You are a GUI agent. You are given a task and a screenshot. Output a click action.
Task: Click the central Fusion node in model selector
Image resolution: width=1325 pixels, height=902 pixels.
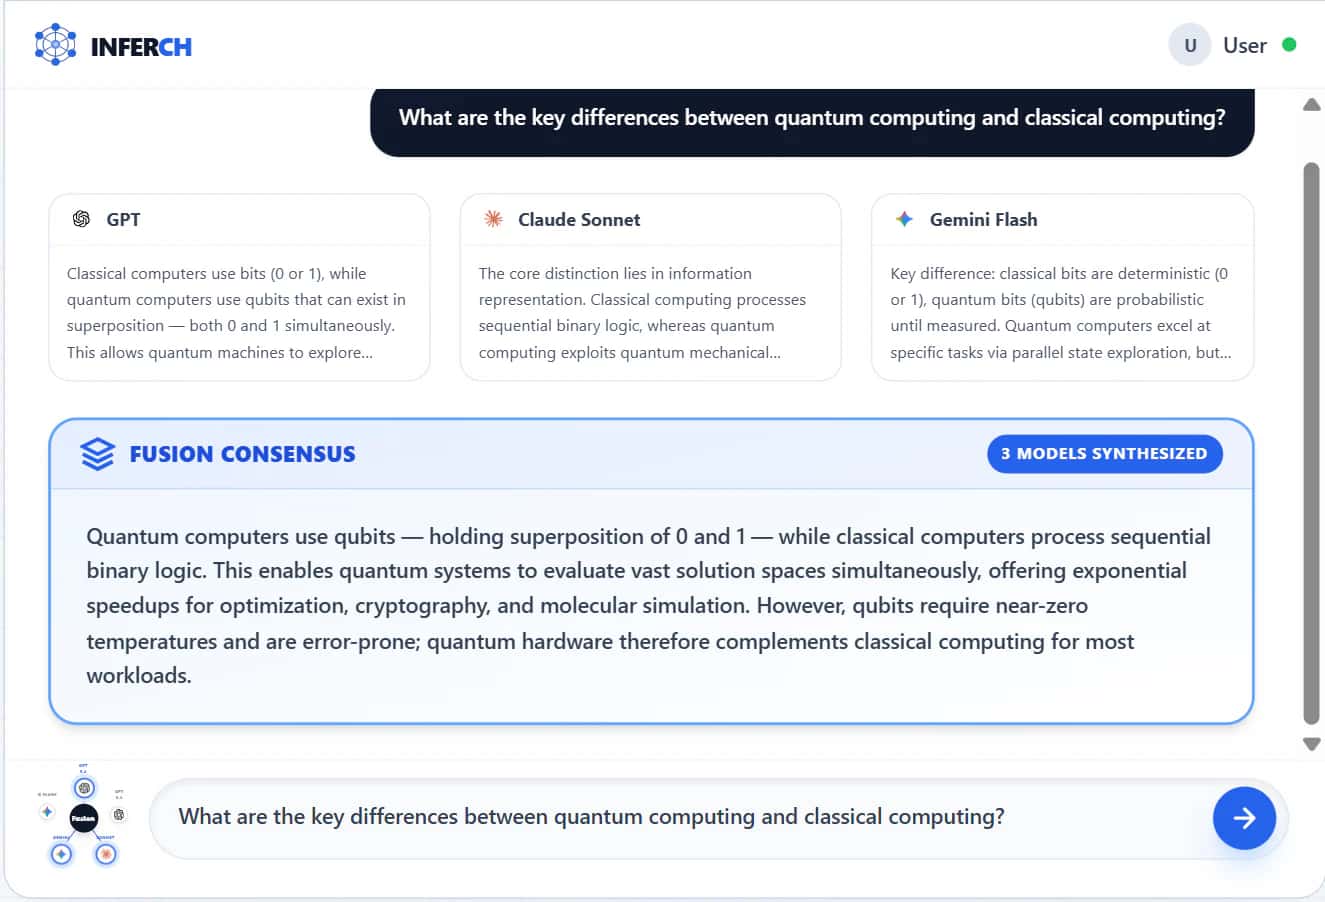click(x=84, y=818)
